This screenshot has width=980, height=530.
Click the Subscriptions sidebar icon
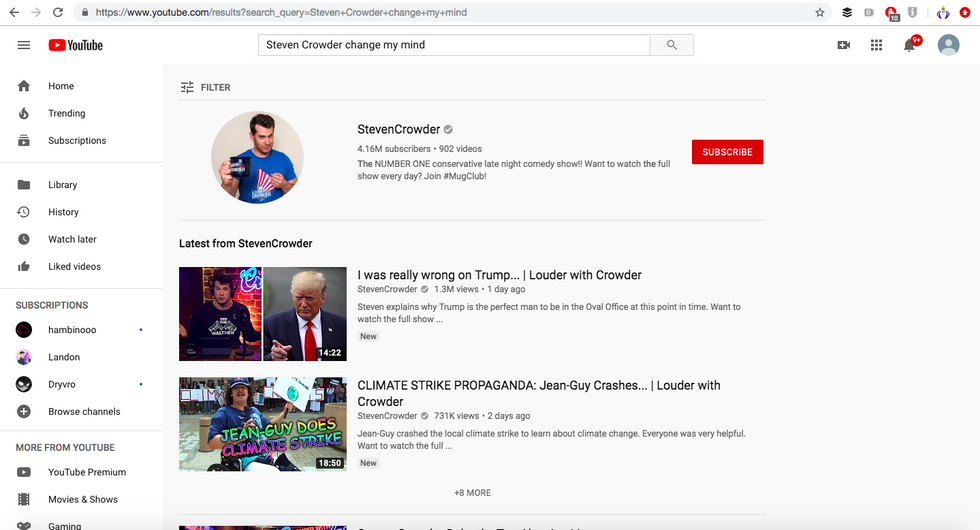click(x=24, y=141)
